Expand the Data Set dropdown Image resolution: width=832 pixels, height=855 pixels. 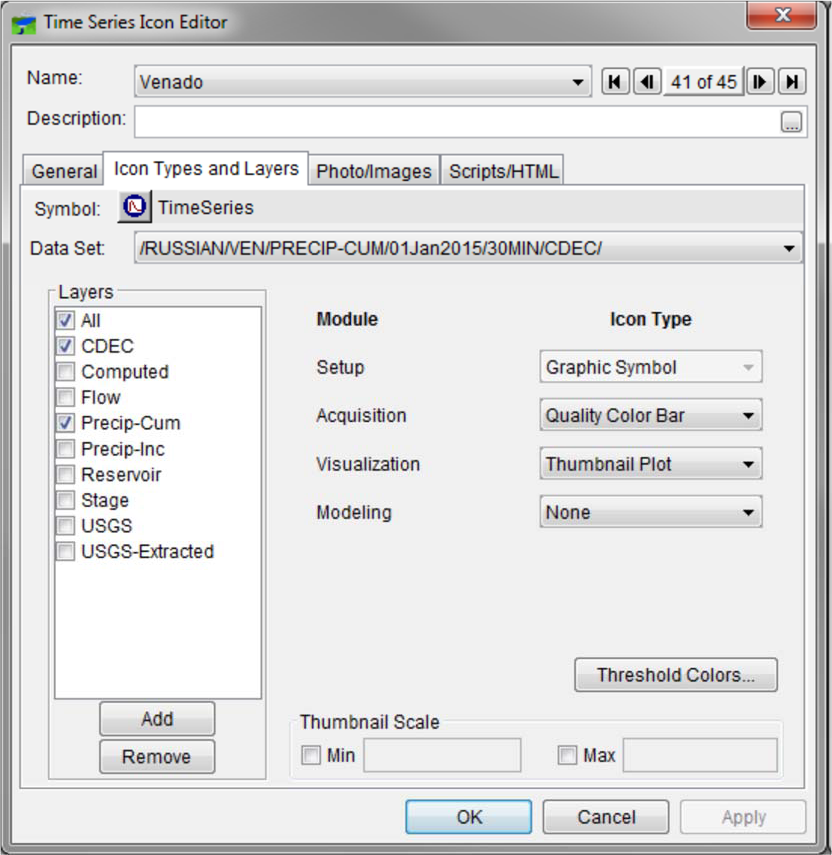point(788,248)
